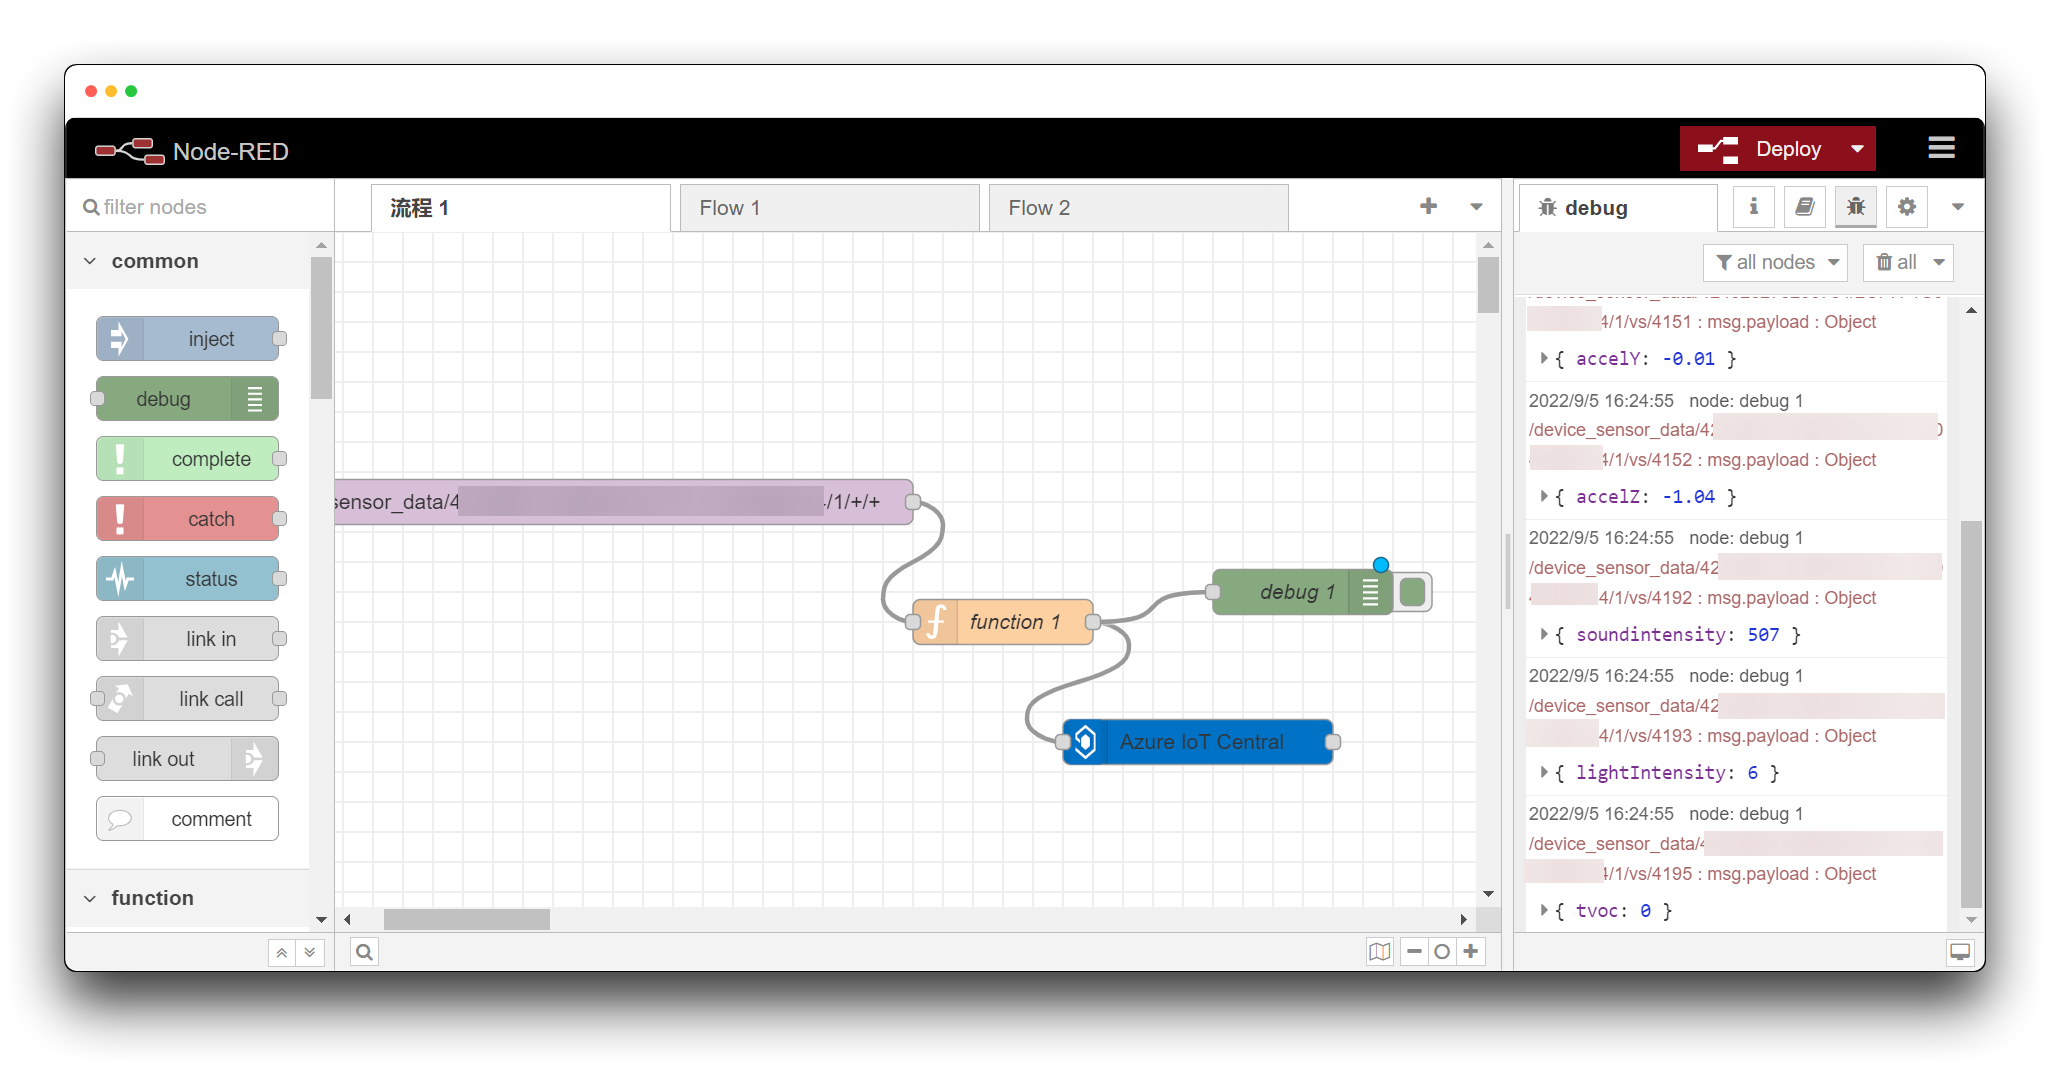Toggle the navigator map icon

tap(1380, 952)
